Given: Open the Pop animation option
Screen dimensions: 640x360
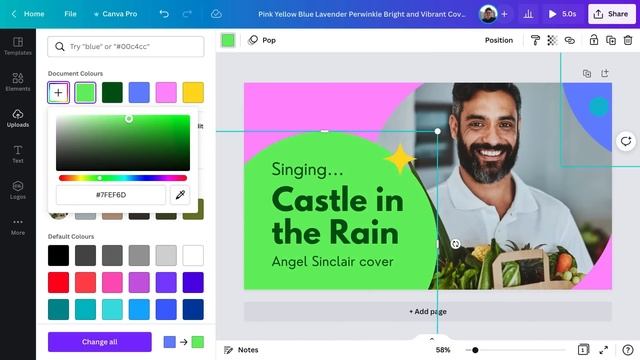Looking at the screenshot, I should 262,40.
